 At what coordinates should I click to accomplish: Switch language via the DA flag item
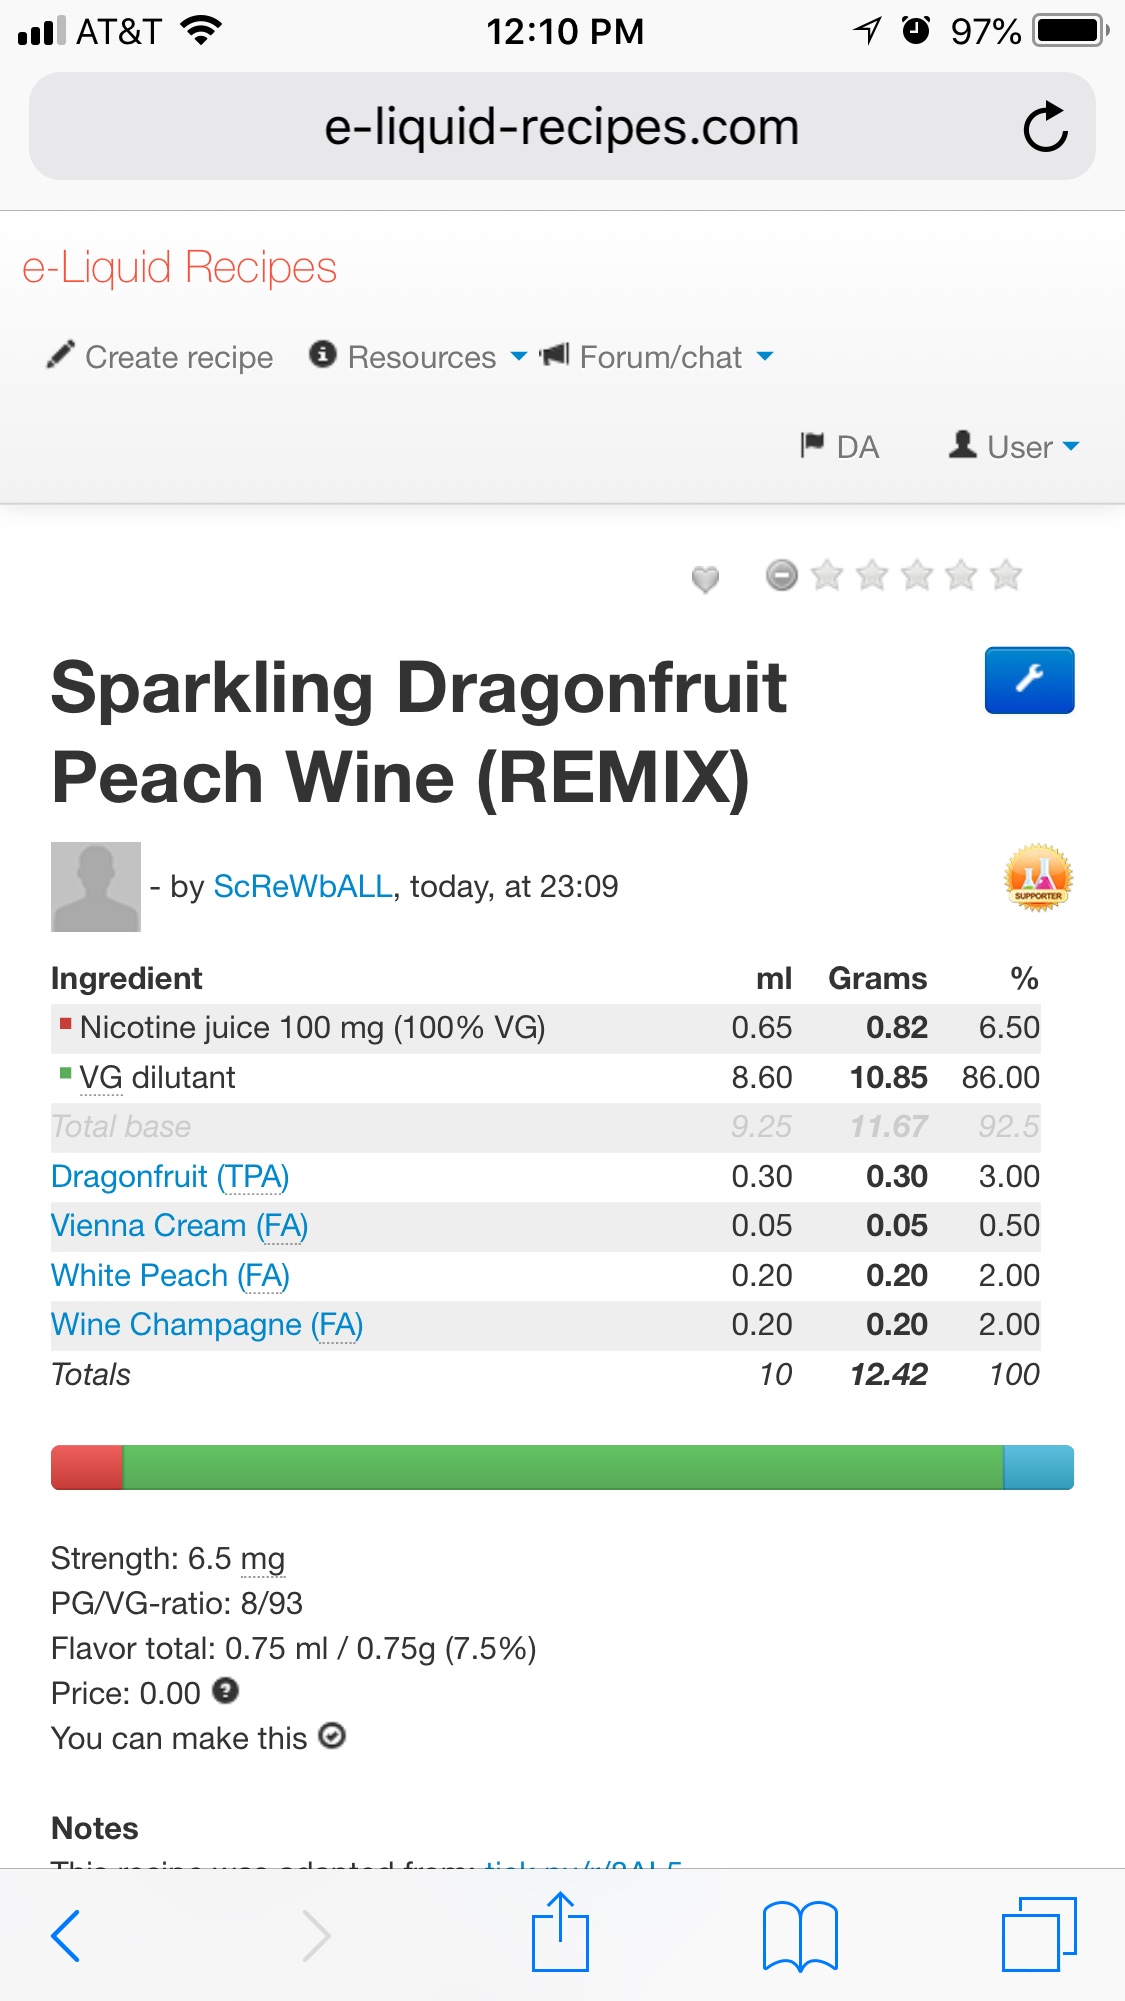click(840, 447)
